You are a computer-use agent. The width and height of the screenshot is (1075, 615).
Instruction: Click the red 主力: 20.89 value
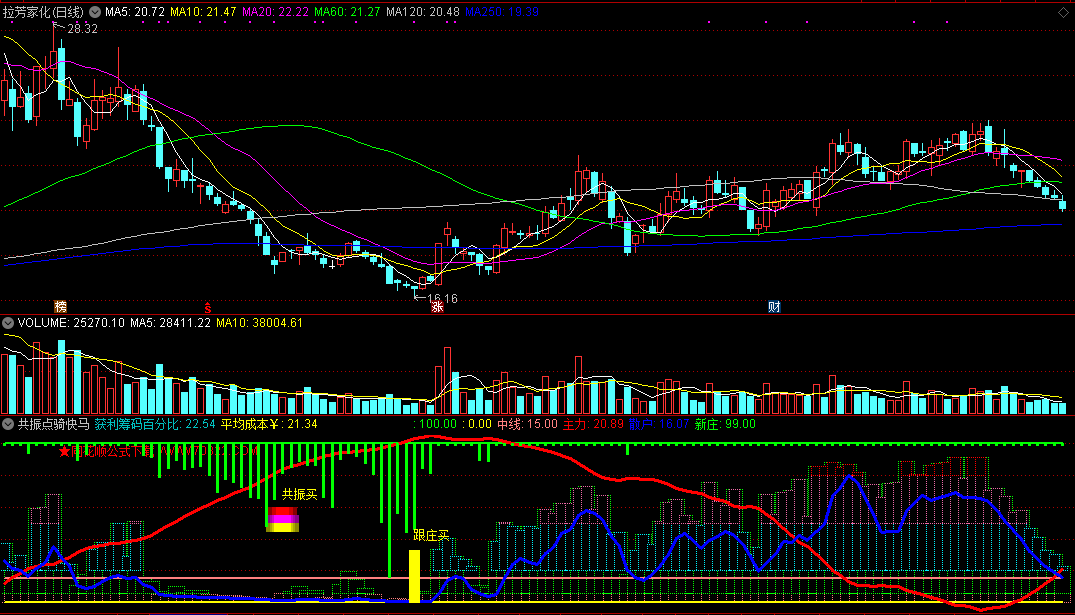594,424
